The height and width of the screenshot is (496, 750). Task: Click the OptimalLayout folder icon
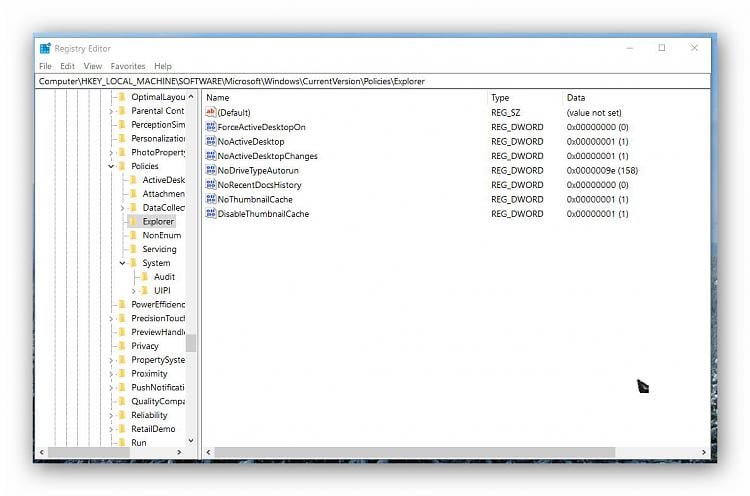click(x=122, y=97)
